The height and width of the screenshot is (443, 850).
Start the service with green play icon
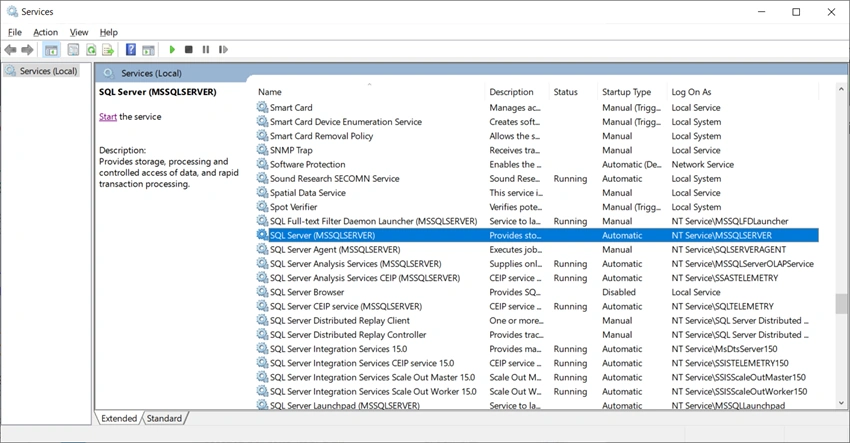tap(172, 49)
